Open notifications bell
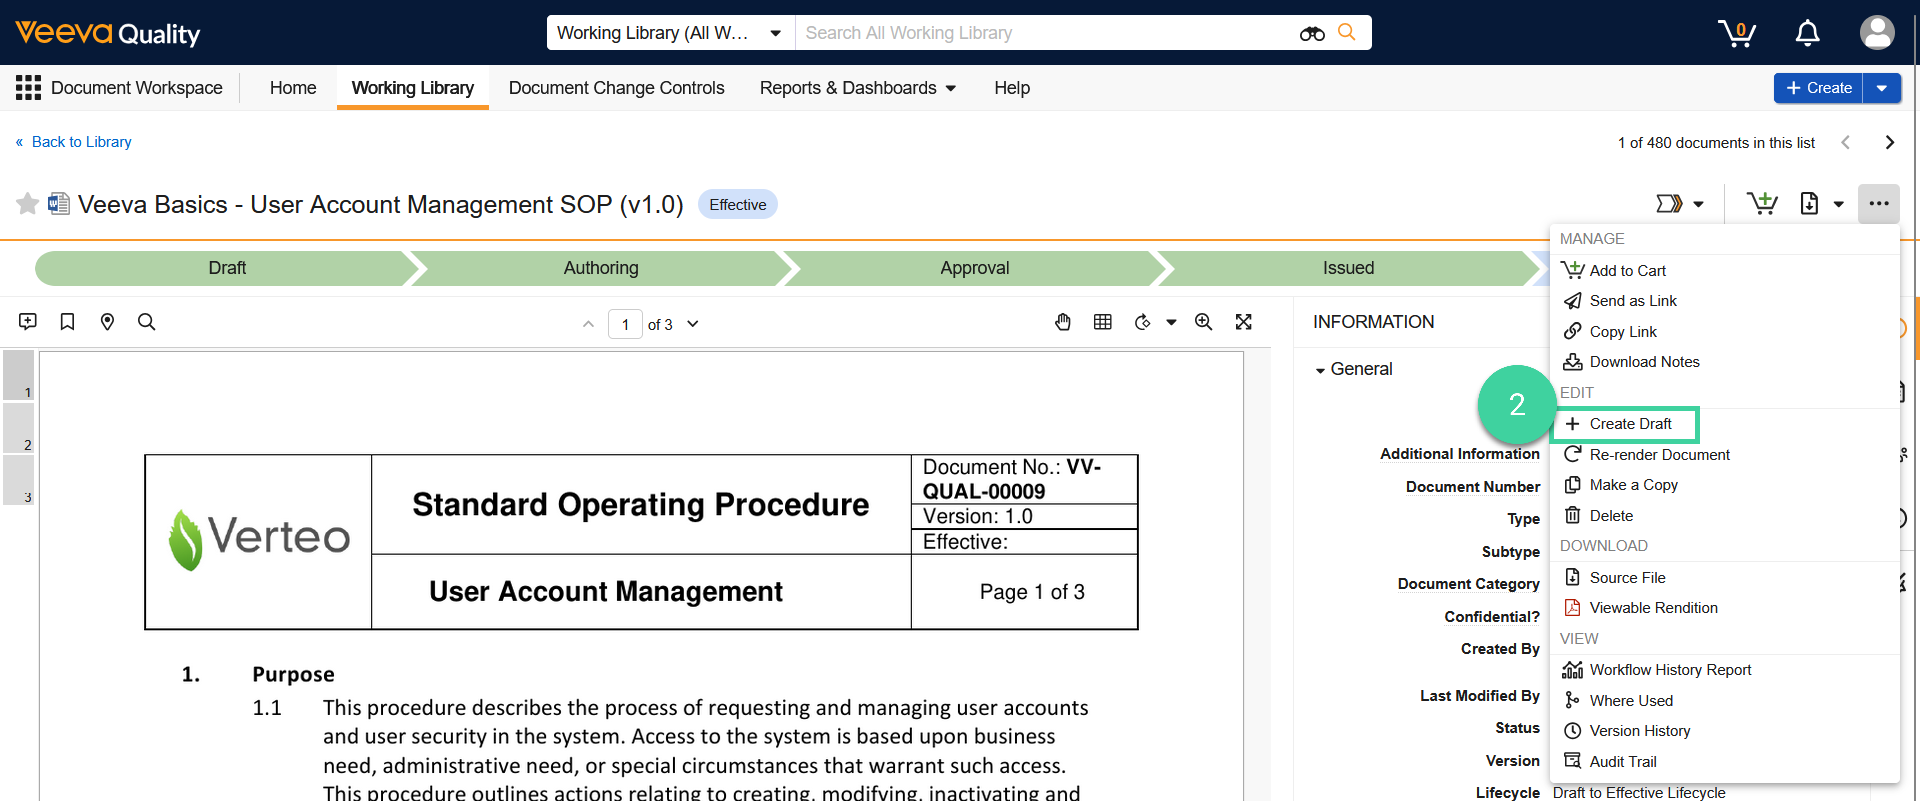The height and width of the screenshot is (801, 1920). [x=1807, y=33]
